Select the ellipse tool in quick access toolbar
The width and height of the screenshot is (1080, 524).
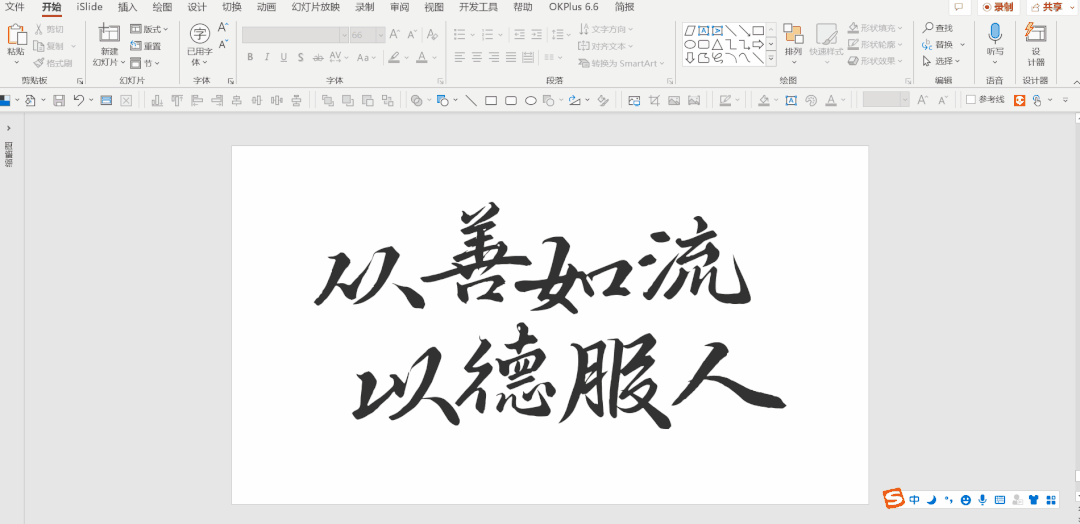(x=531, y=101)
